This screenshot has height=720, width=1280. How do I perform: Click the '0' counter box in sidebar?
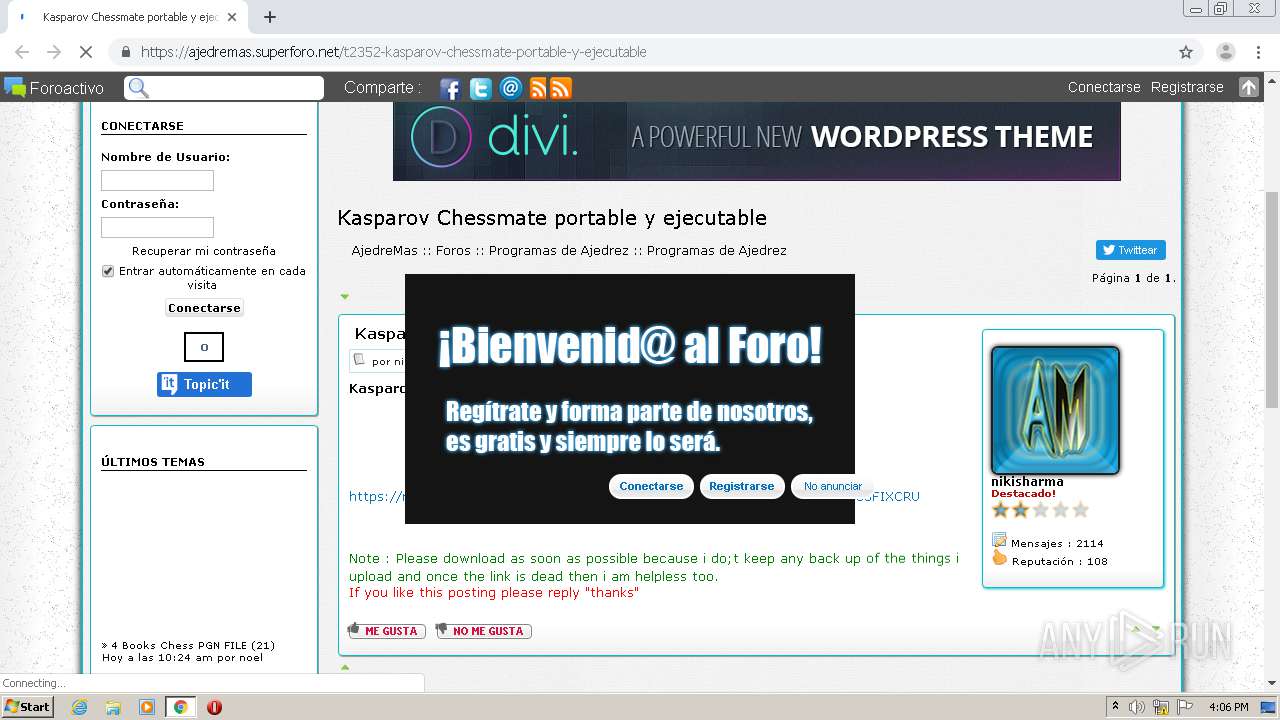(x=204, y=347)
